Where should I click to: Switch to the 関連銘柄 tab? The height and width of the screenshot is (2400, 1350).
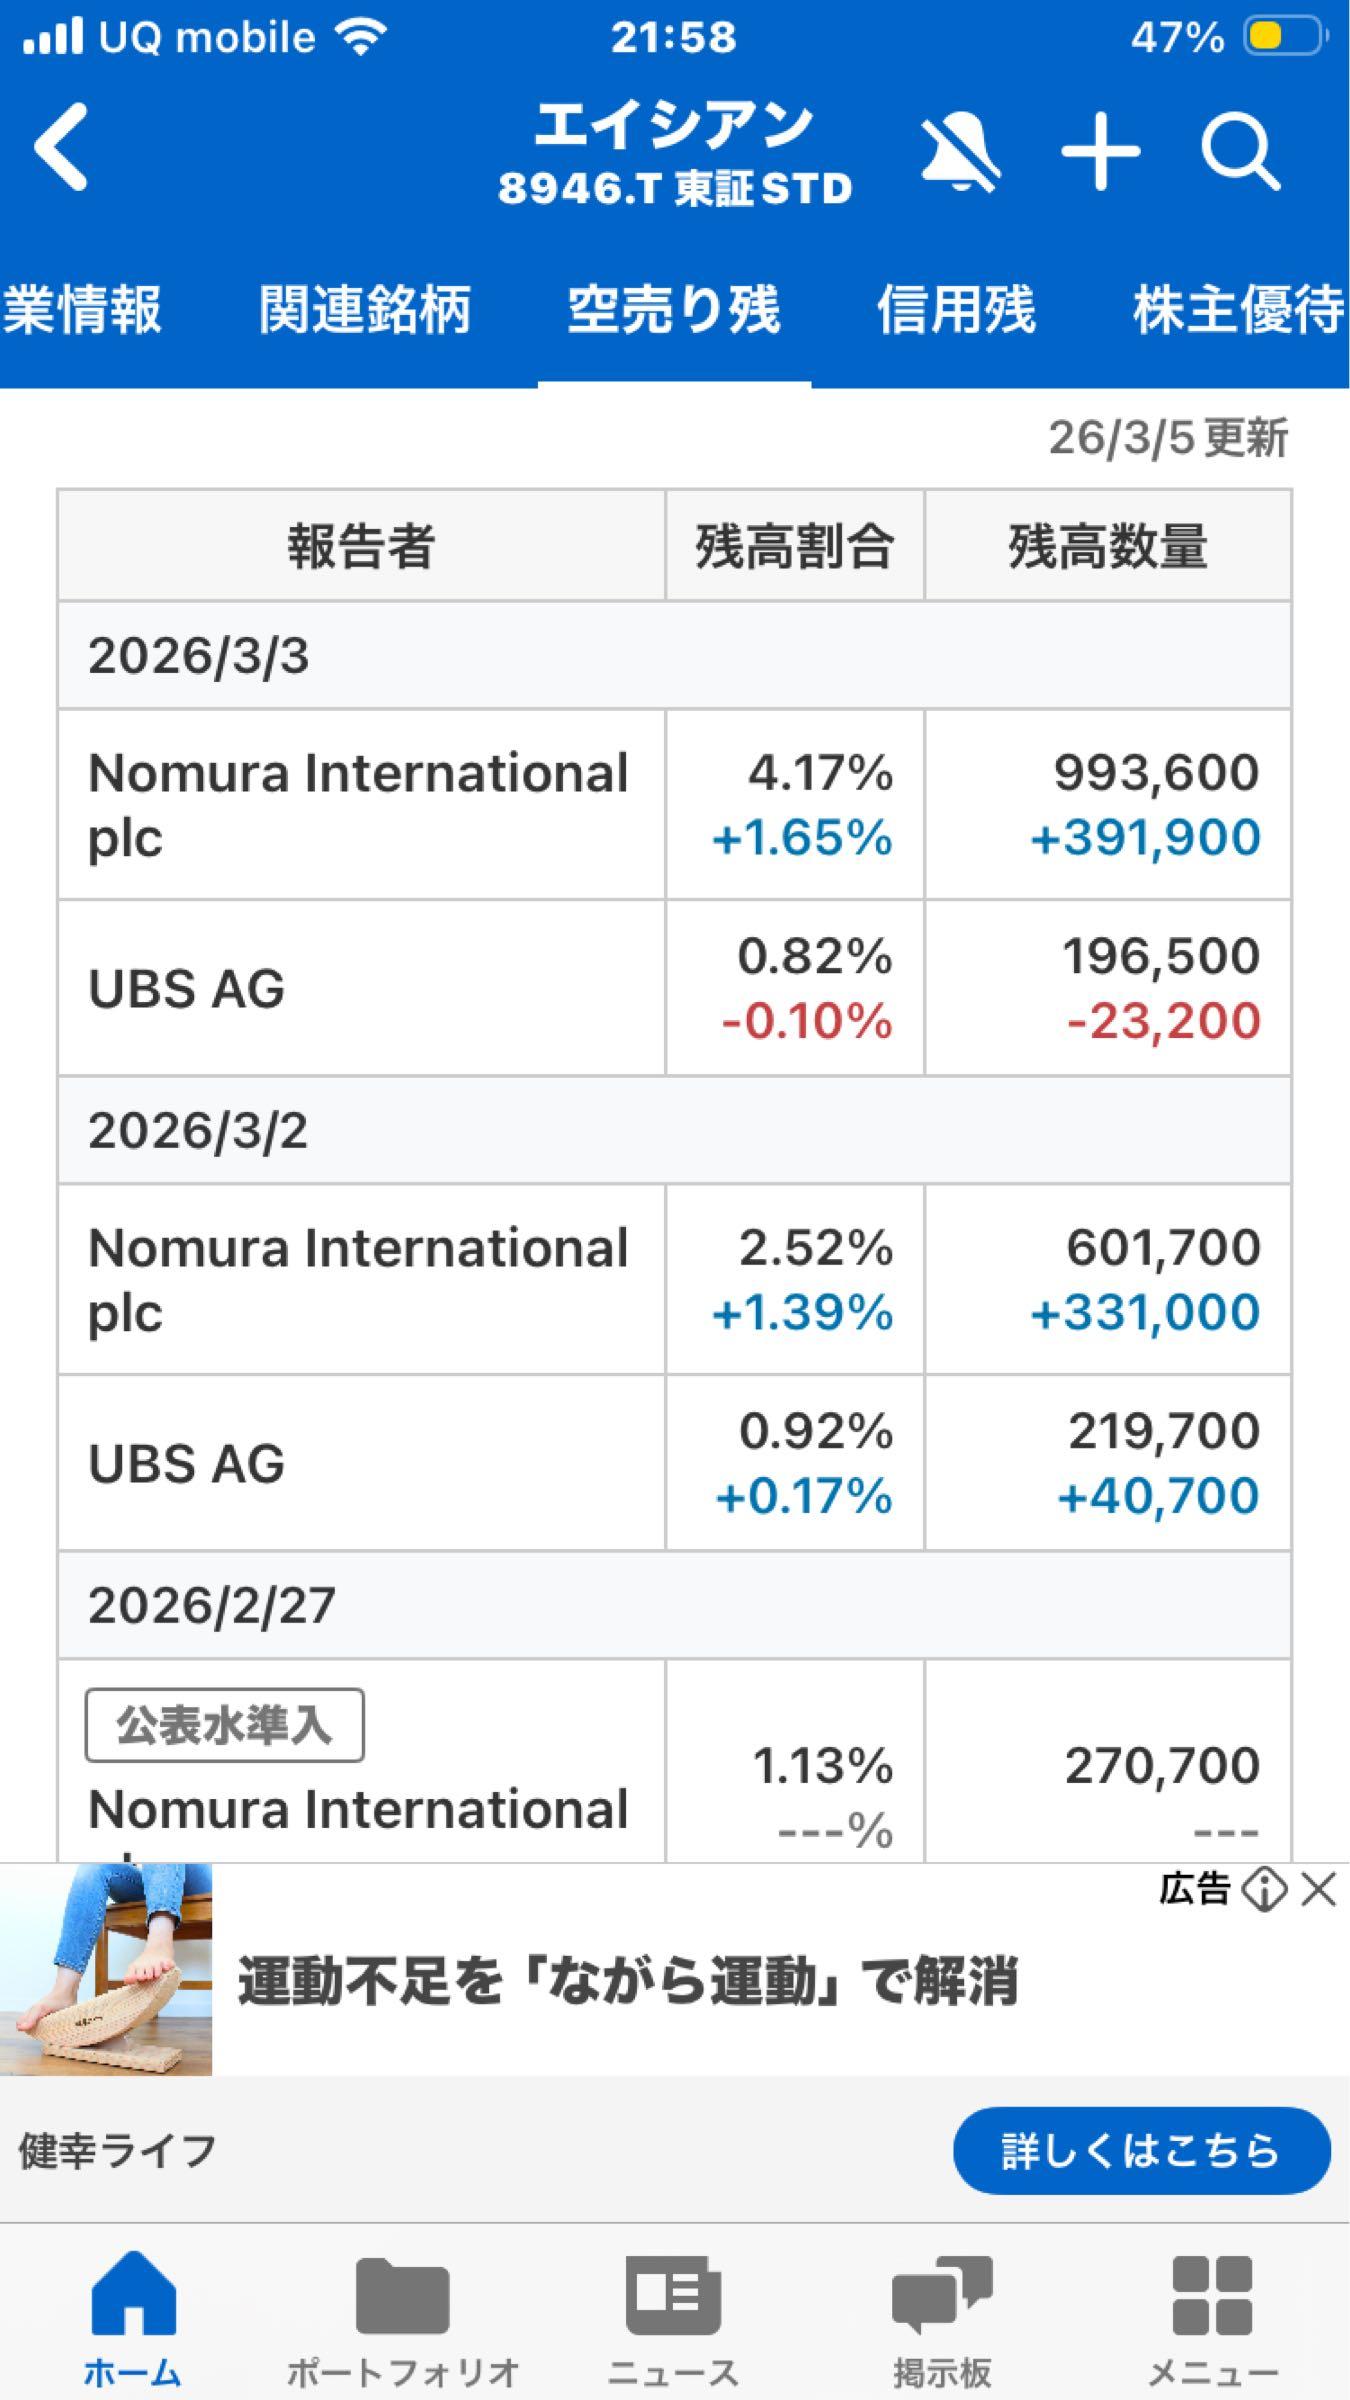(x=364, y=308)
